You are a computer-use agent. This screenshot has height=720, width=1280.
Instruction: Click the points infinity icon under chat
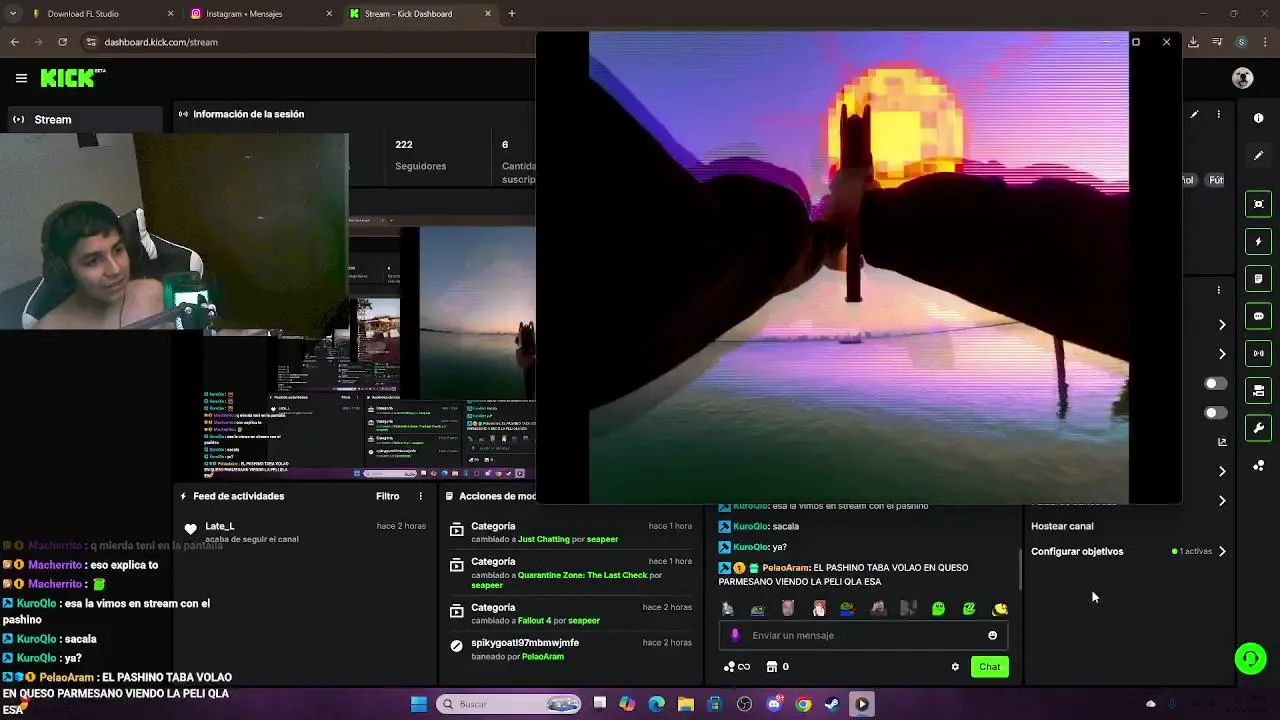tap(737, 667)
